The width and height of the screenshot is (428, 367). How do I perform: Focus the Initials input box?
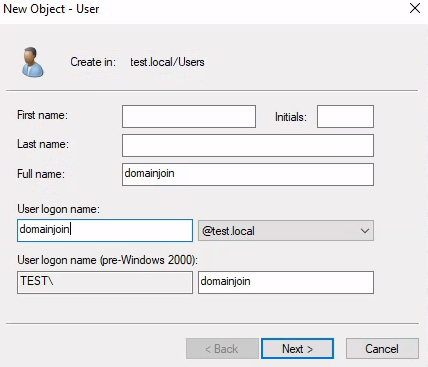pos(345,116)
